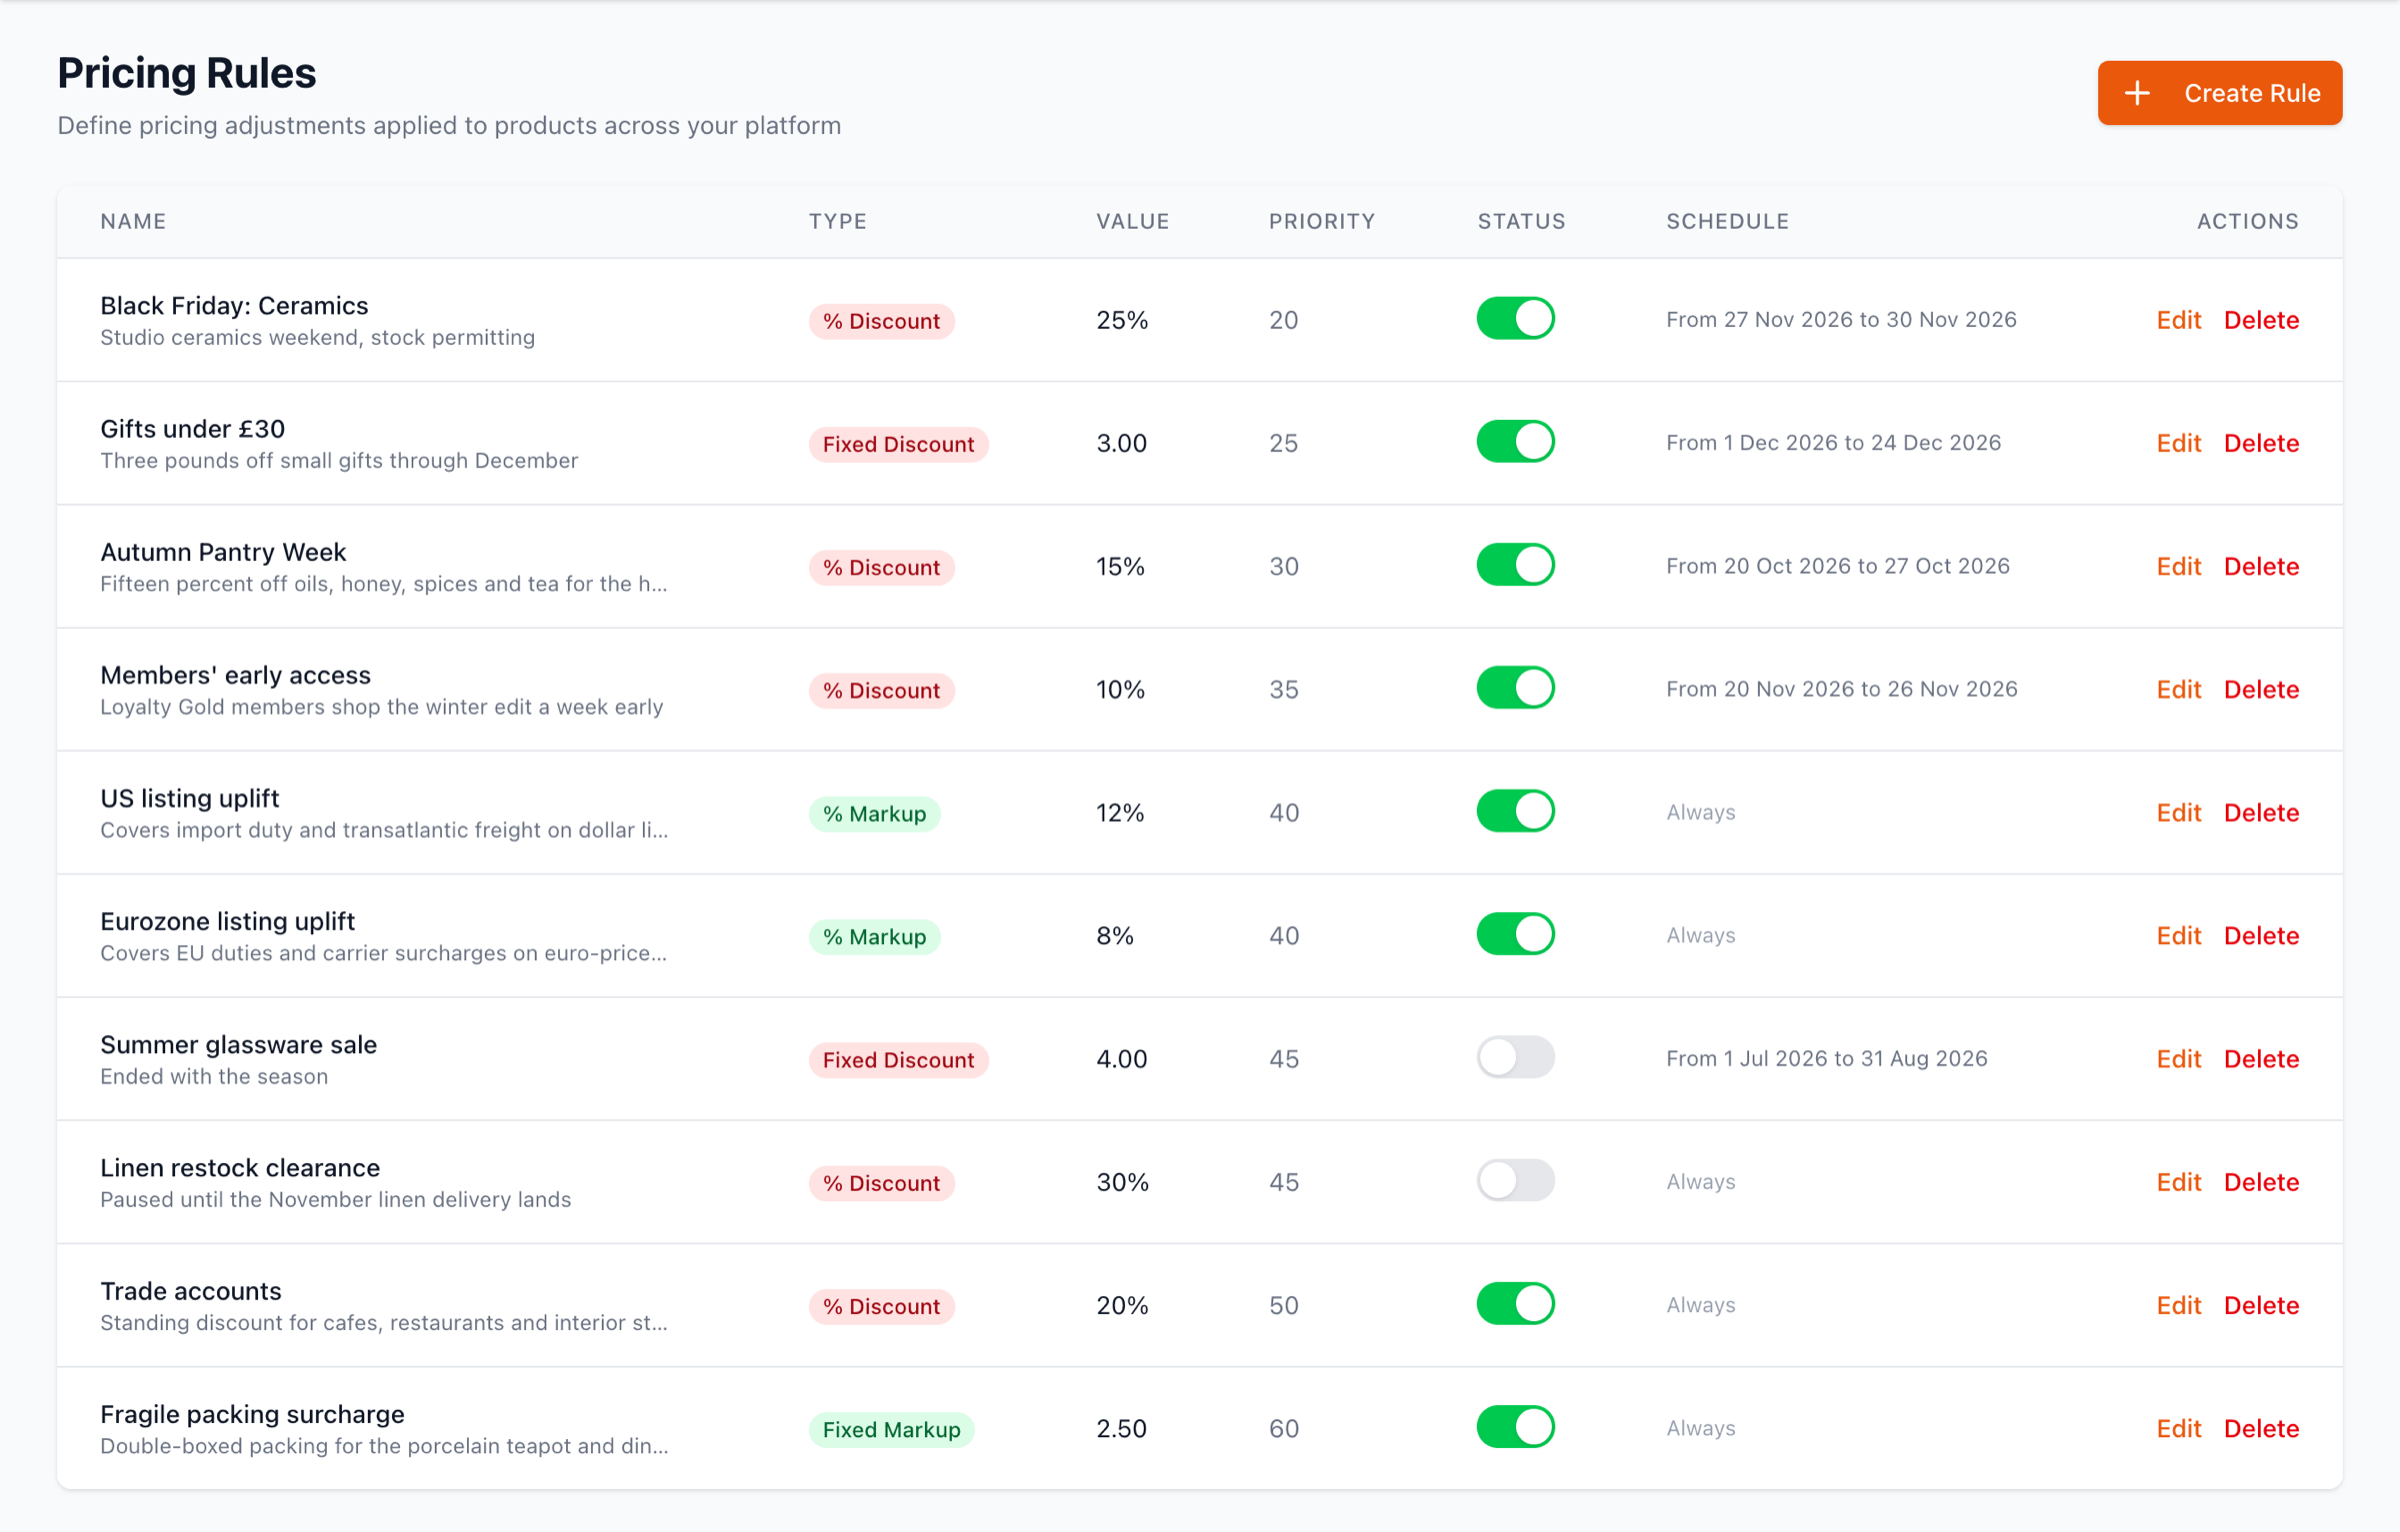Click the % Markup badge for US listing uplift
This screenshot has width=2400, height=1532.
coord(874,813)
